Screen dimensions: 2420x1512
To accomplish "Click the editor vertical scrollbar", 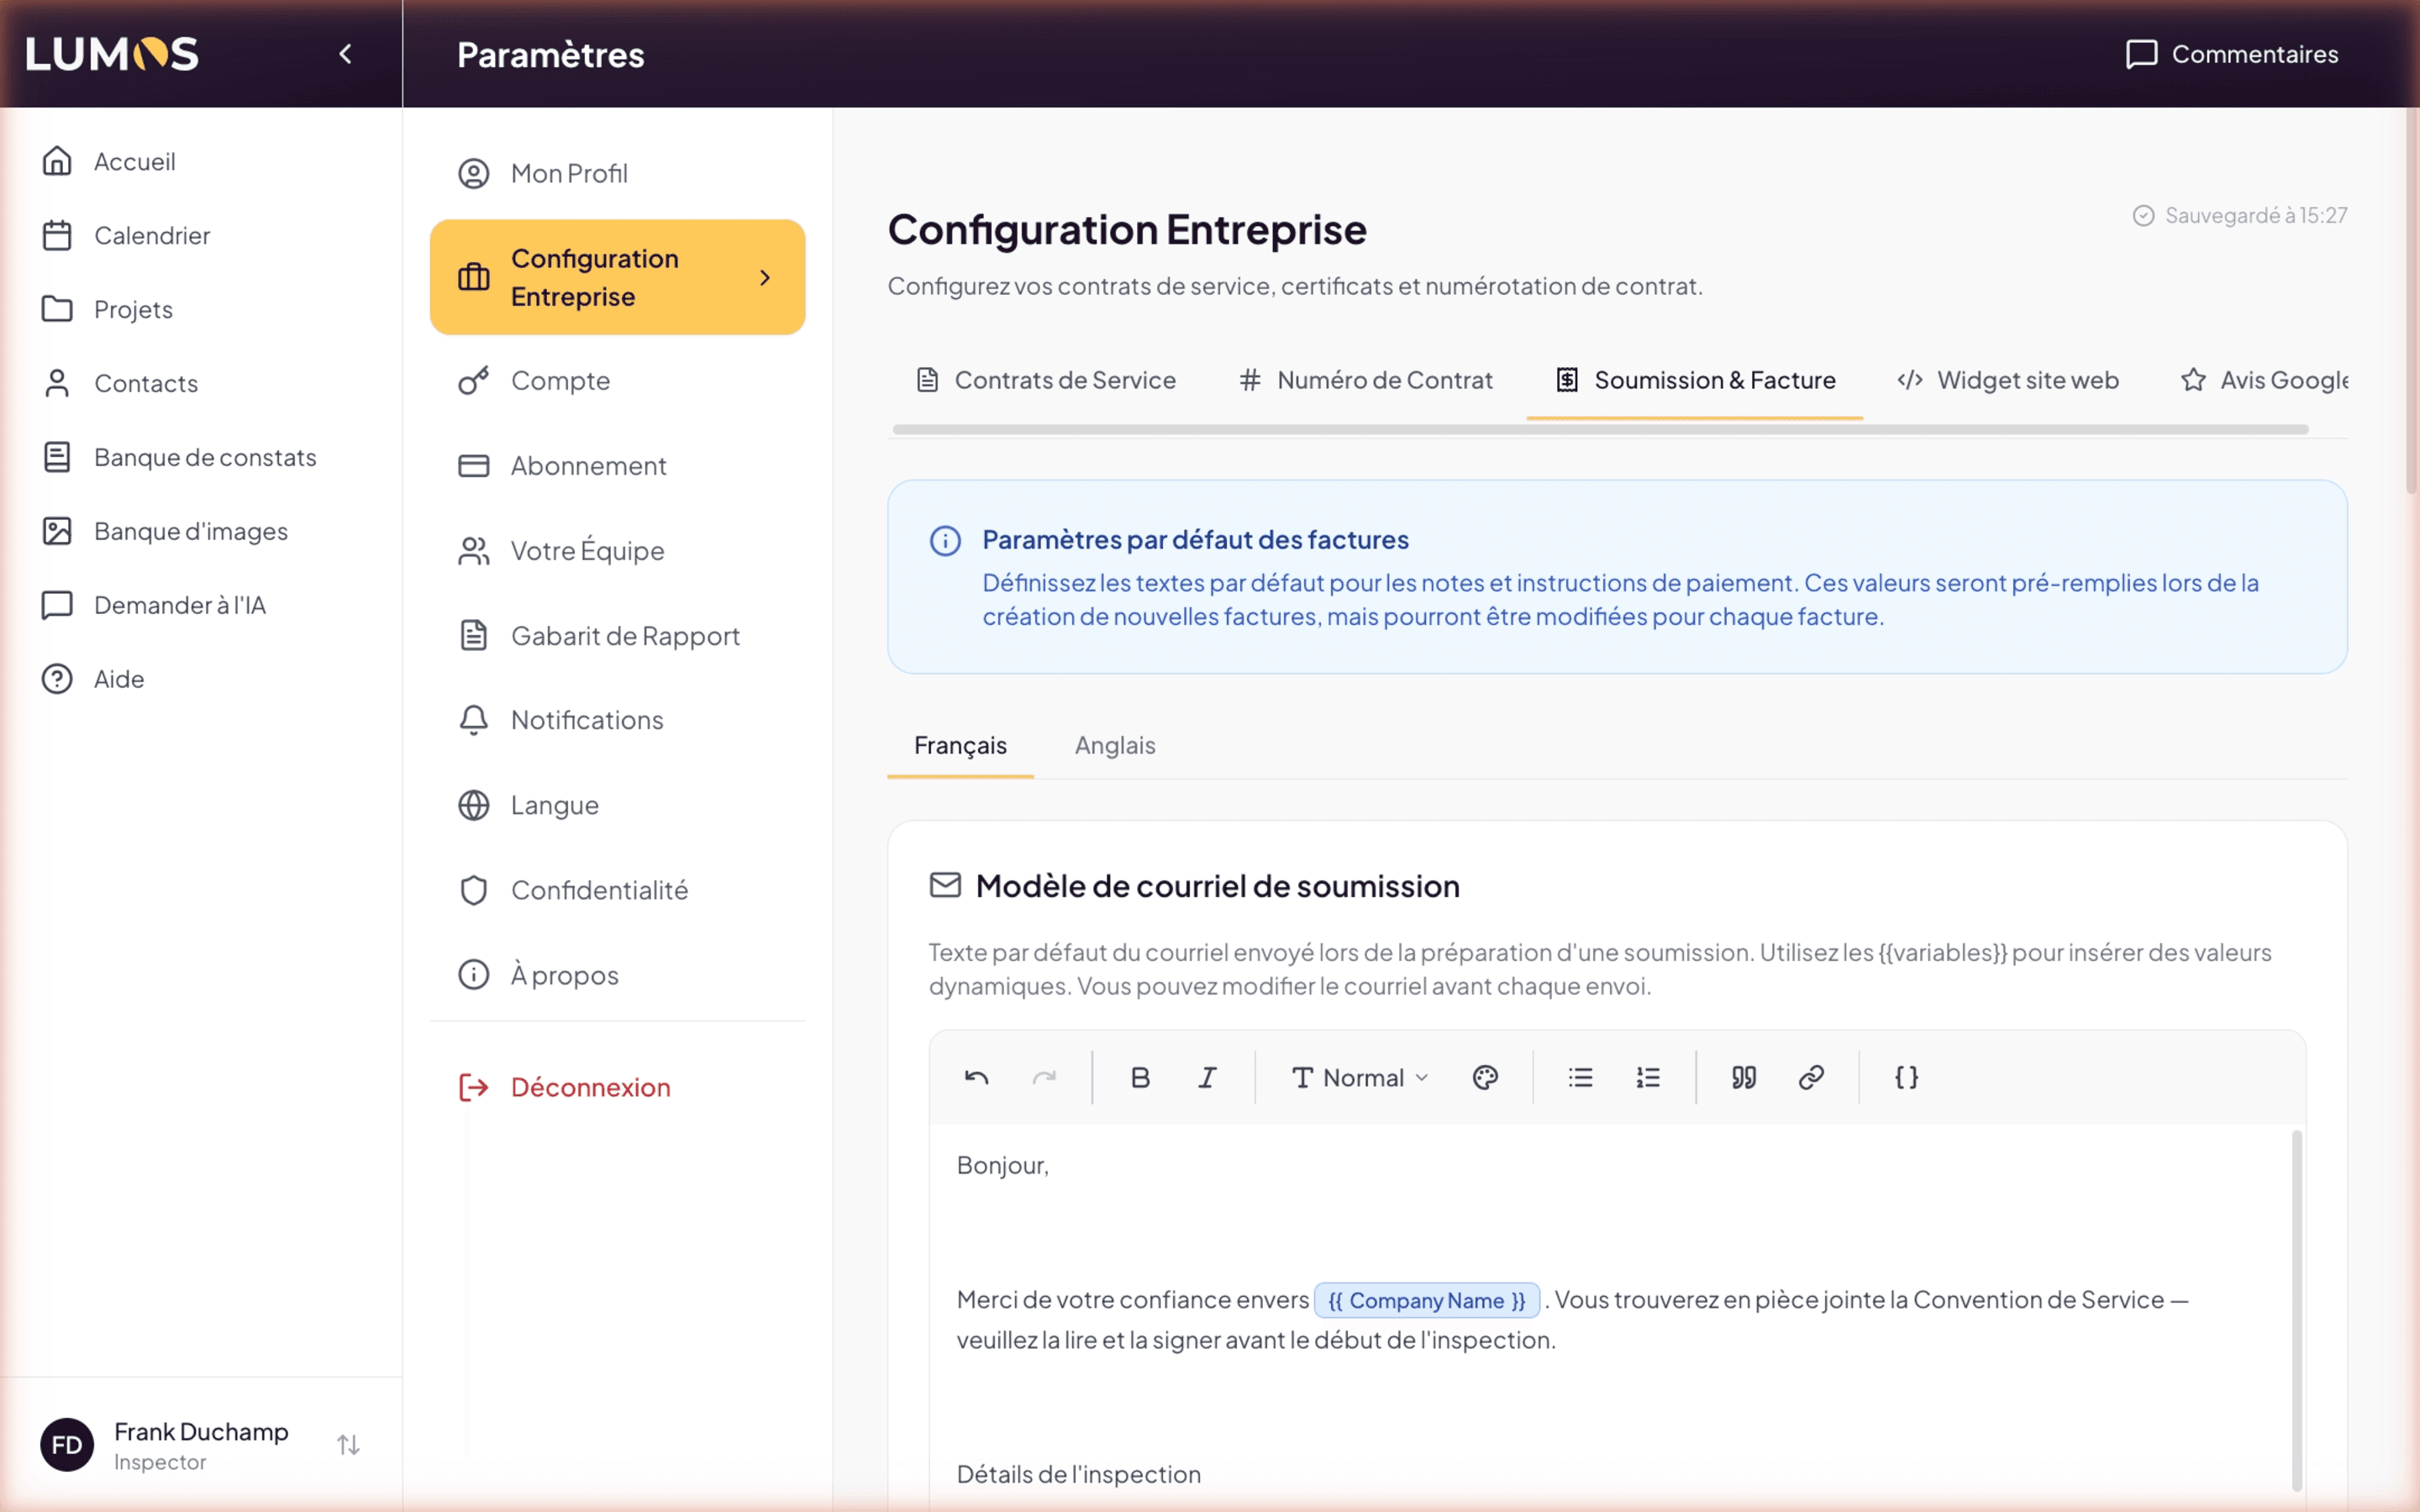I will (2297, 1310).
